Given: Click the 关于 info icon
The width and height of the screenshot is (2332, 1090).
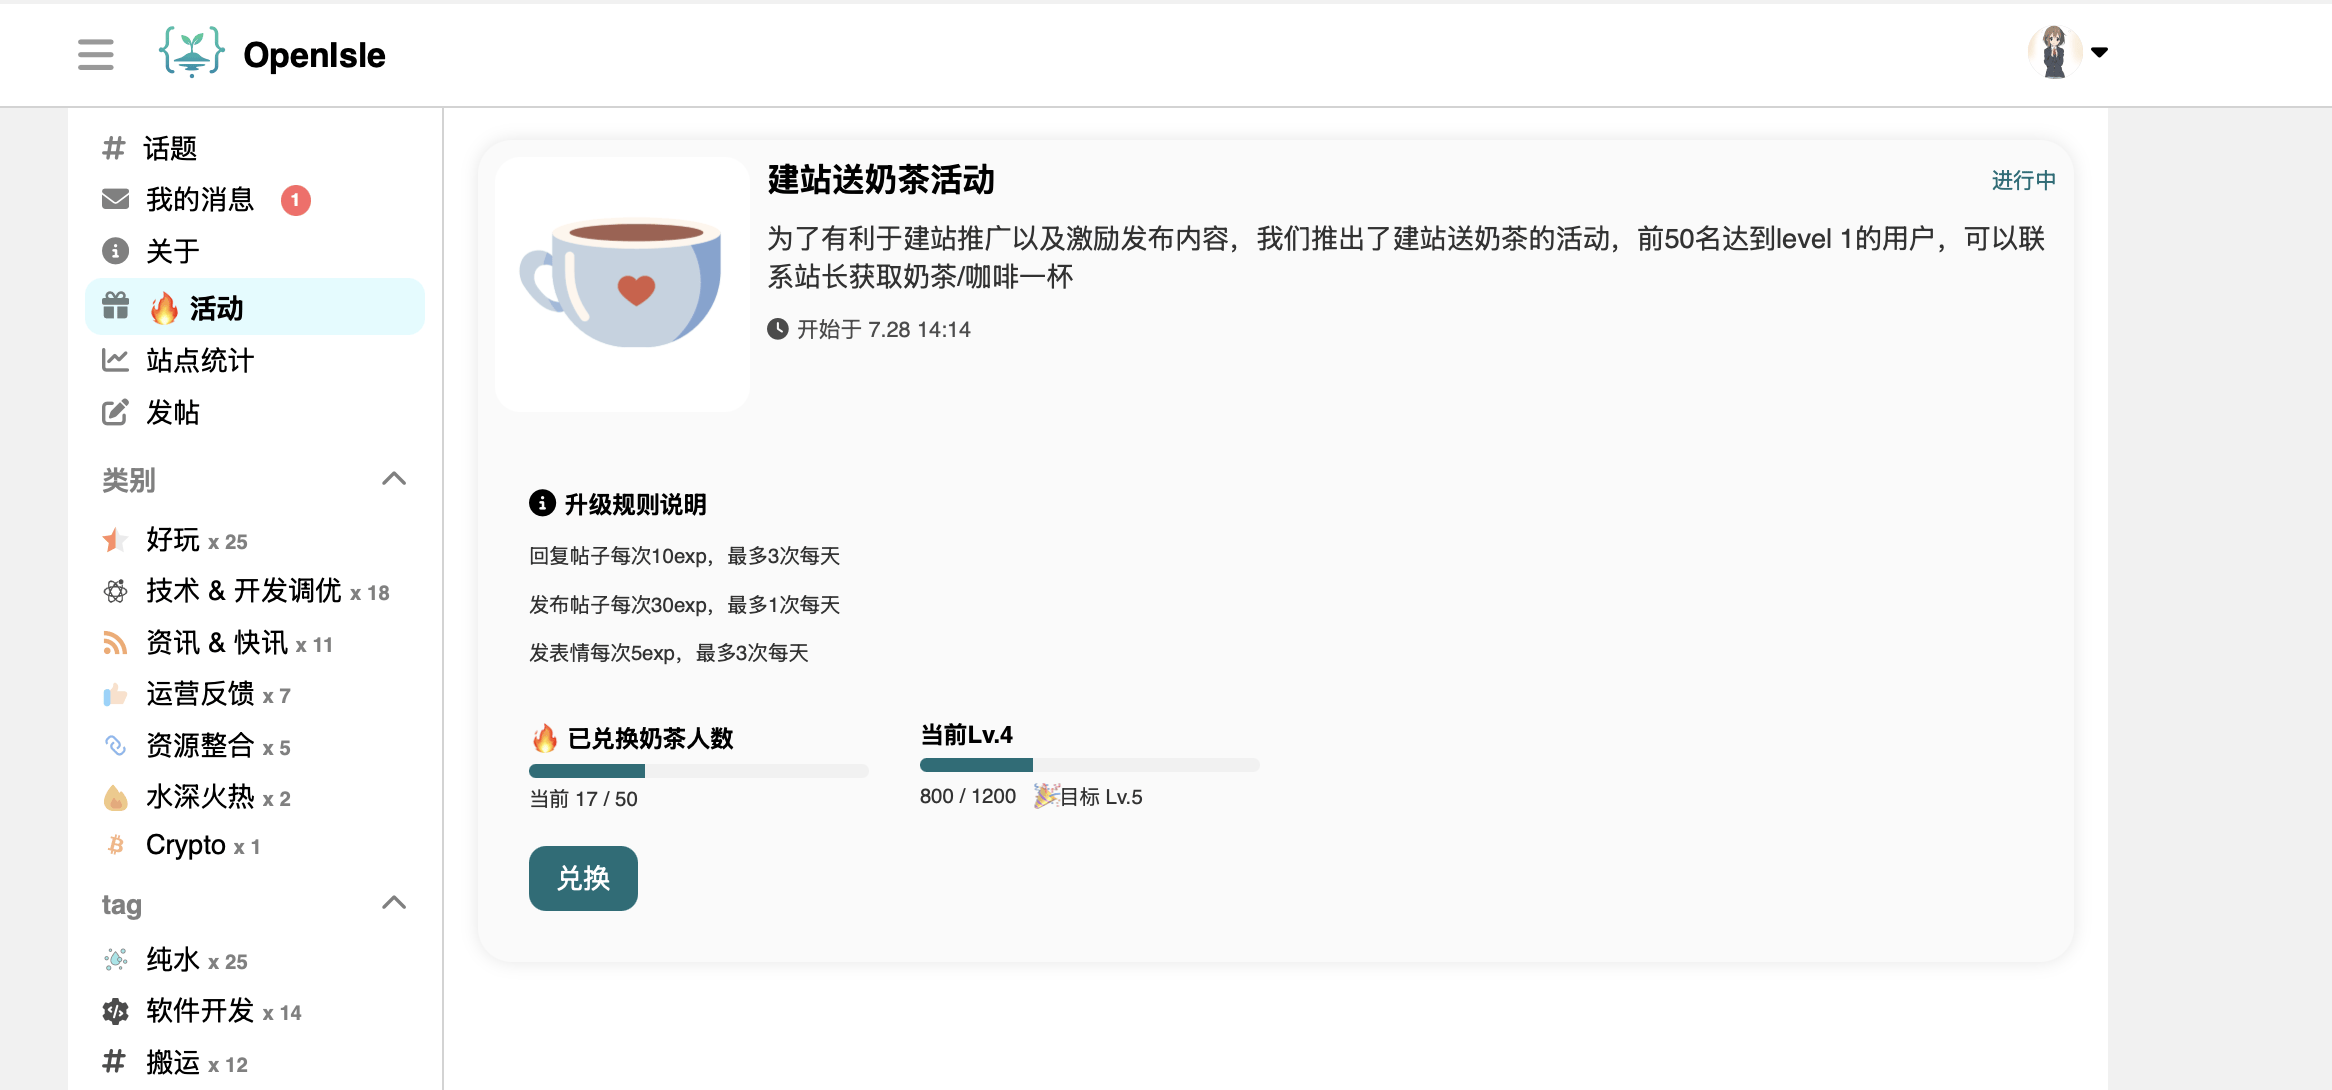Looking at the screenshot, I should 115,250.
